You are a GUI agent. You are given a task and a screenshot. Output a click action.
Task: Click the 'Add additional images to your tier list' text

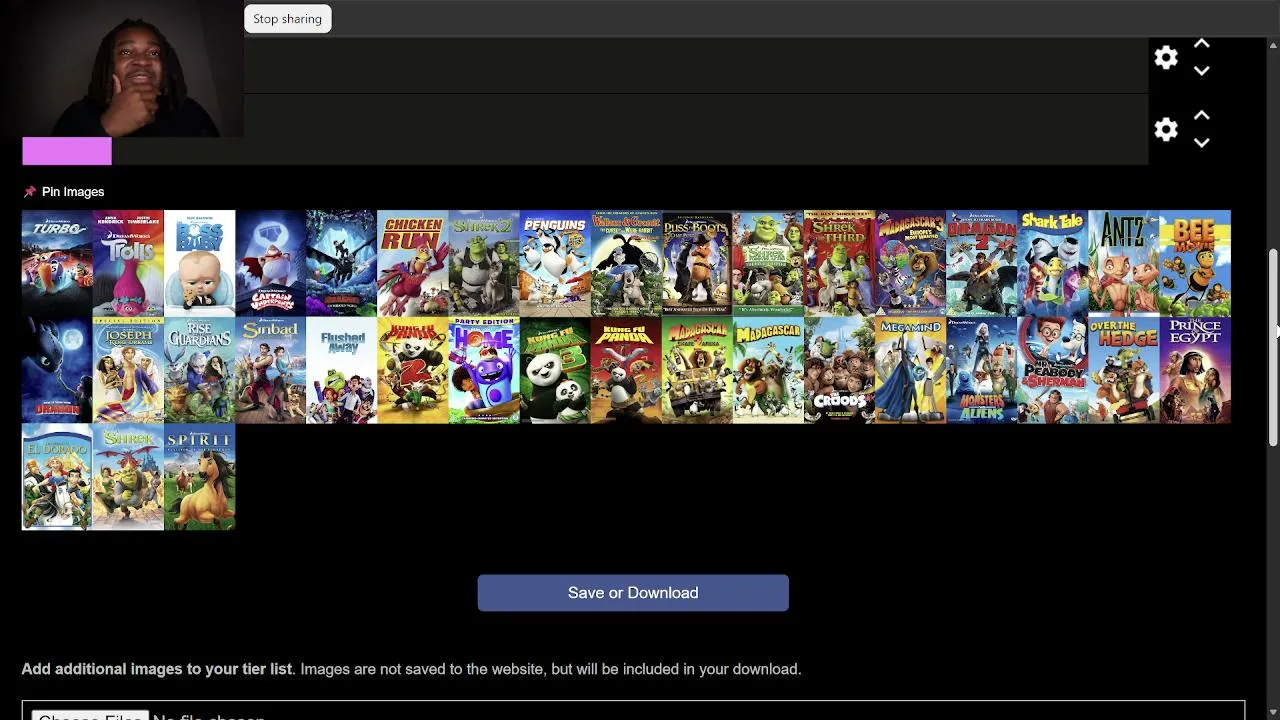coord(157,669)
